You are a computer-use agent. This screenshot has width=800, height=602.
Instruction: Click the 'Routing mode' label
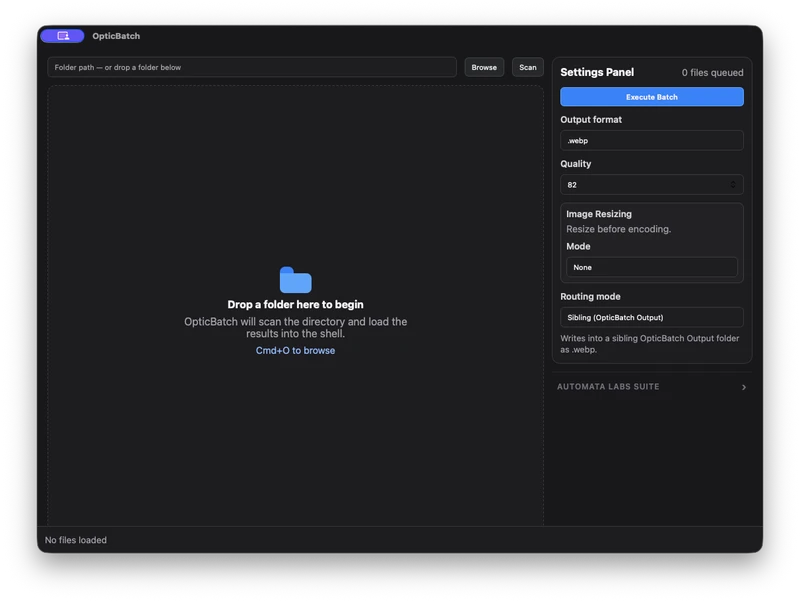(590, 296)
